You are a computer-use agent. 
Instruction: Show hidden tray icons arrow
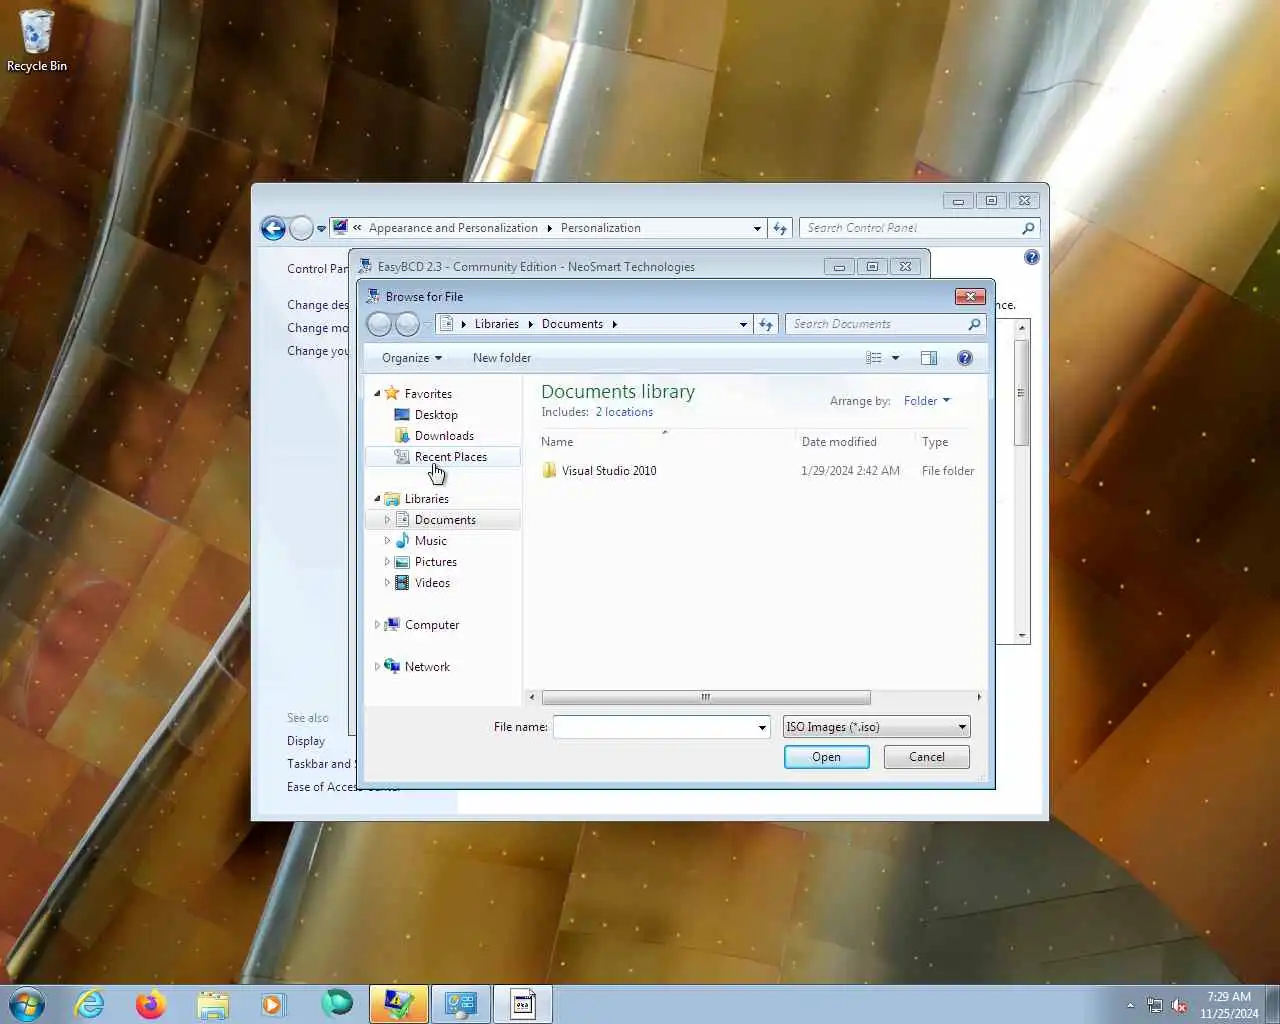[1130, 1005]
